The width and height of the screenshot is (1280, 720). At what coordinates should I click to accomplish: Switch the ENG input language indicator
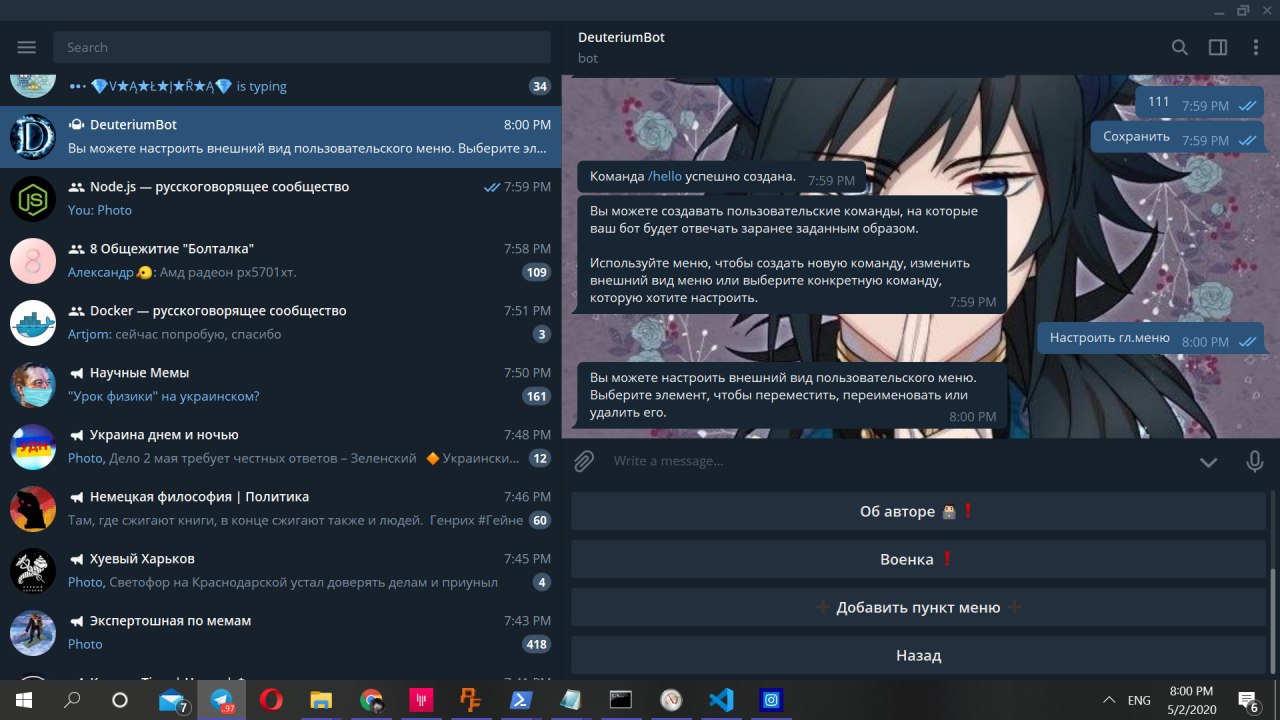tap(1139, 700)
